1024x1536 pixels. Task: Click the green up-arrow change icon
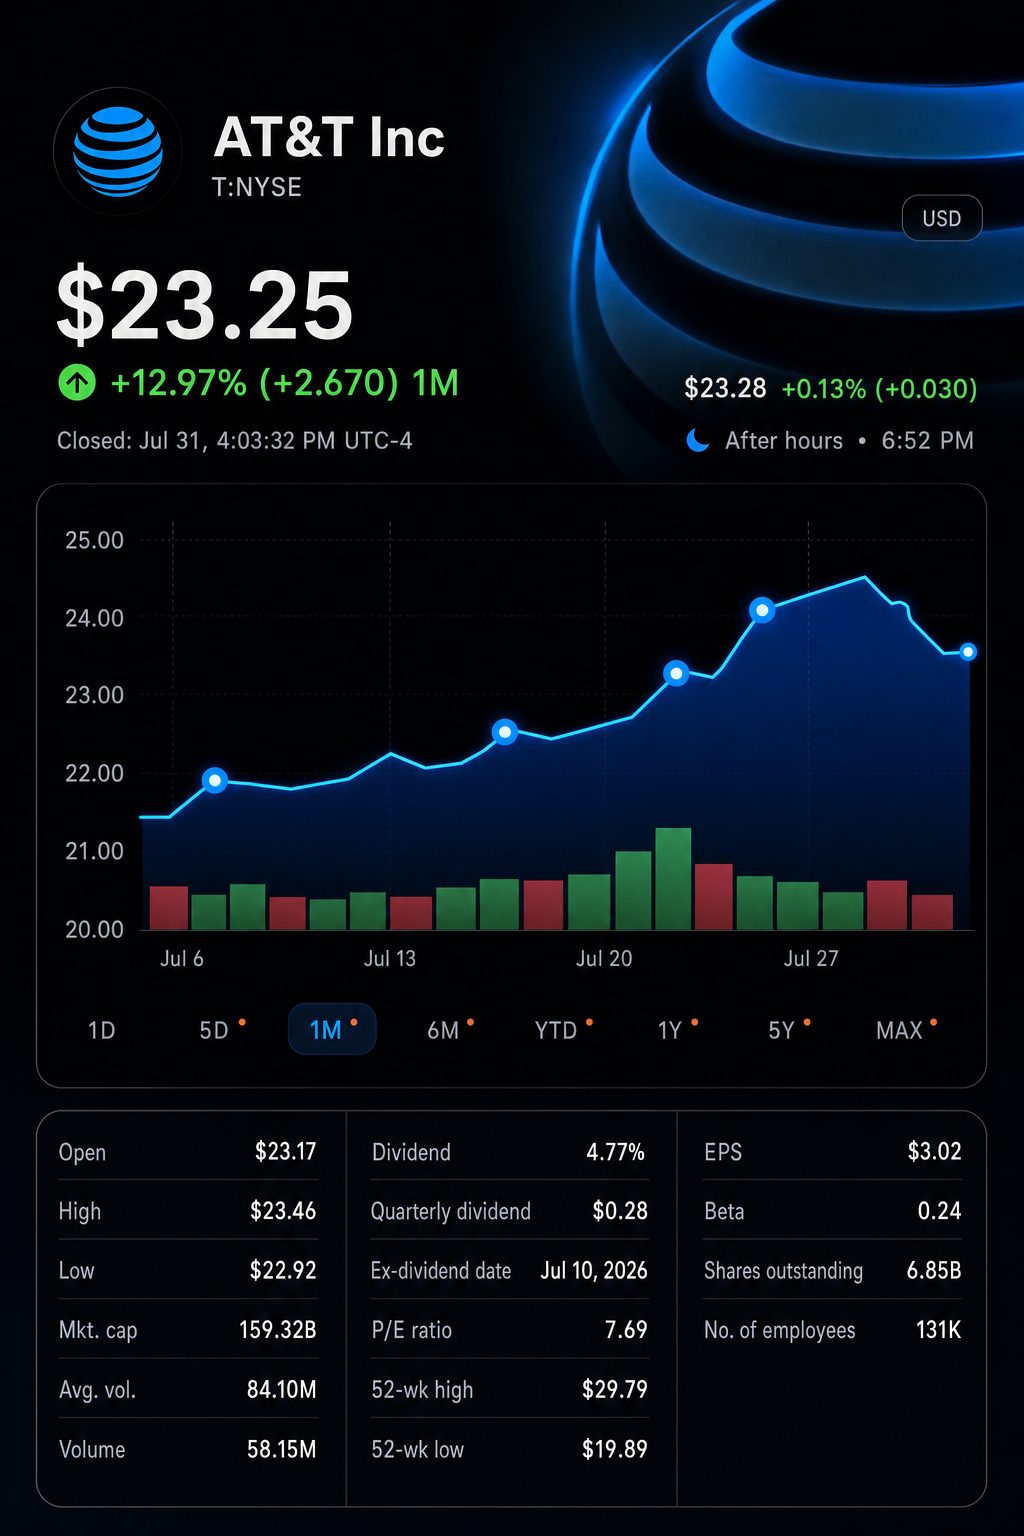point(77,382)
